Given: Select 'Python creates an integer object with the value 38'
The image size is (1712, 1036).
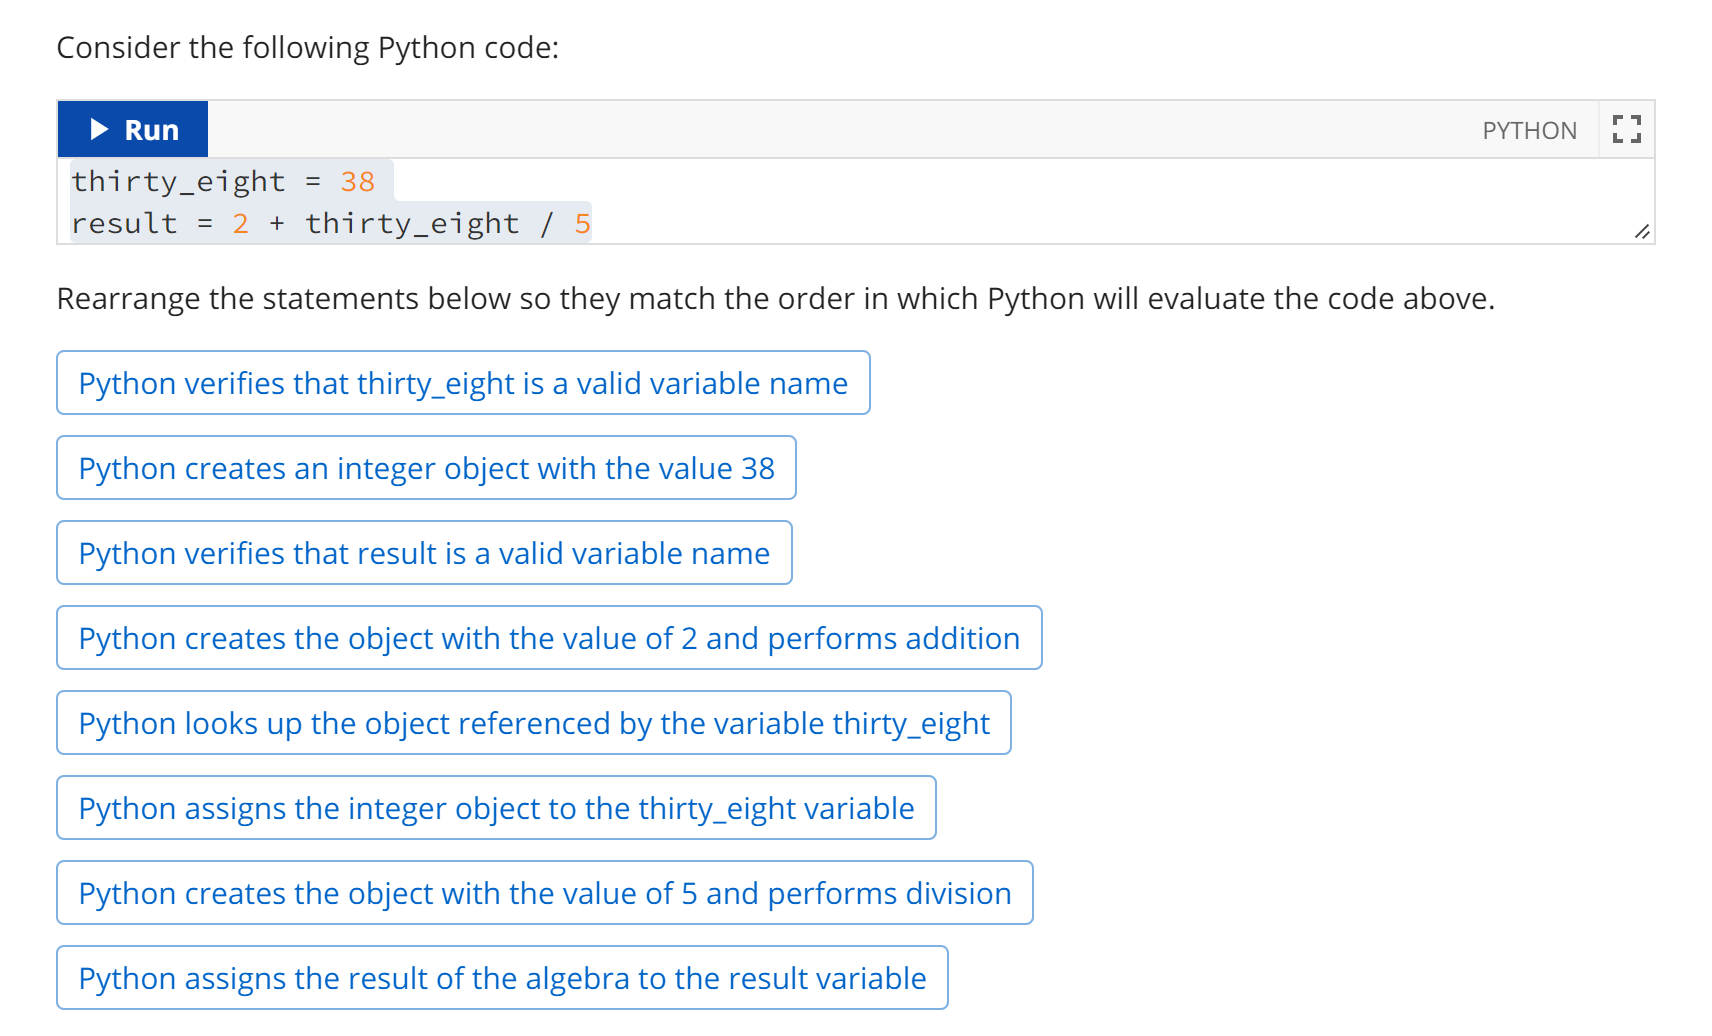Looking at the screenshot, I should (426, 468).
